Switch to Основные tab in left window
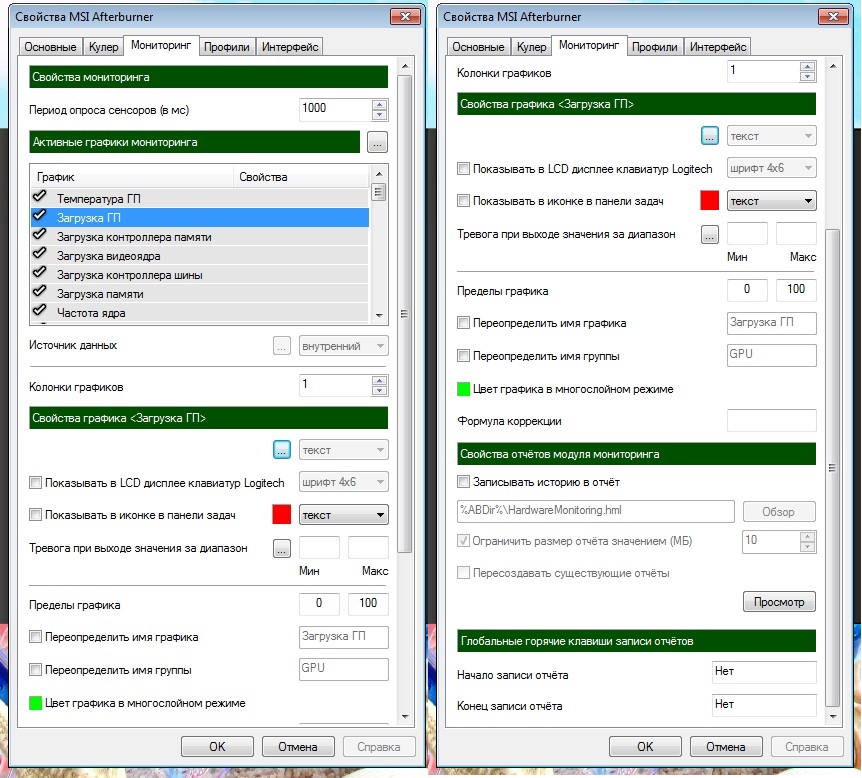This screenshot has height=778, width=862. point(50,47)
